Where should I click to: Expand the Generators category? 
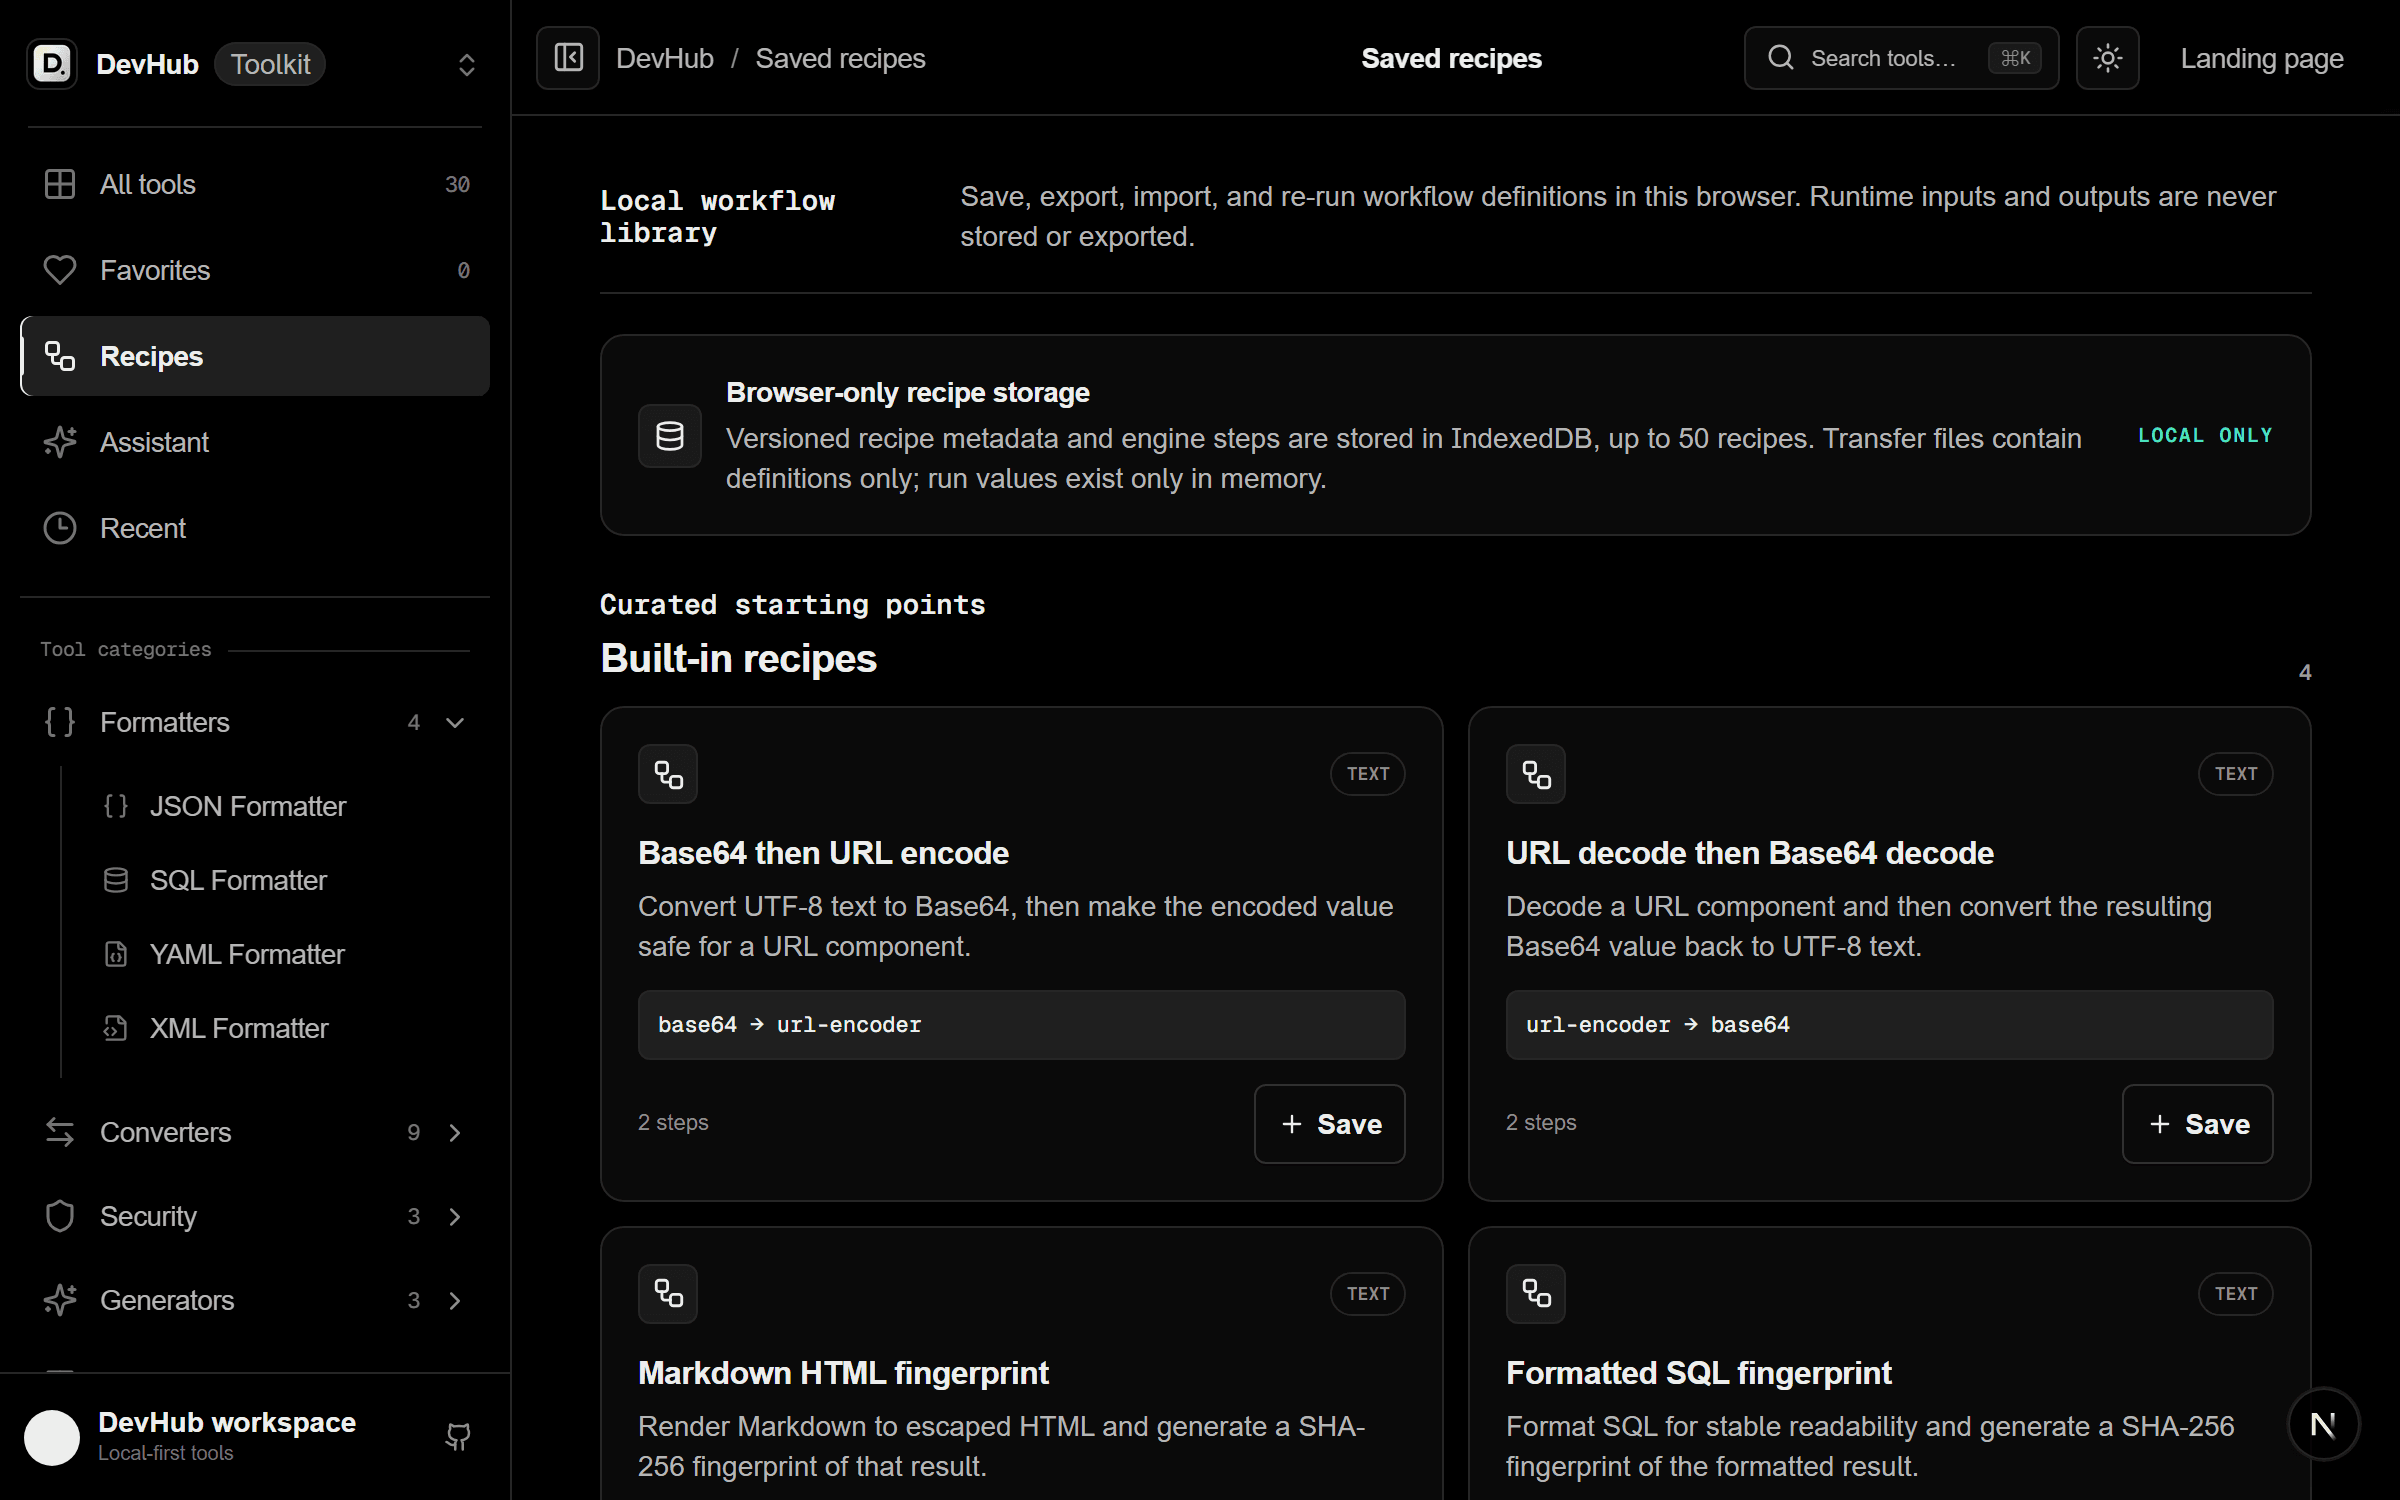tap(255, 1300)
